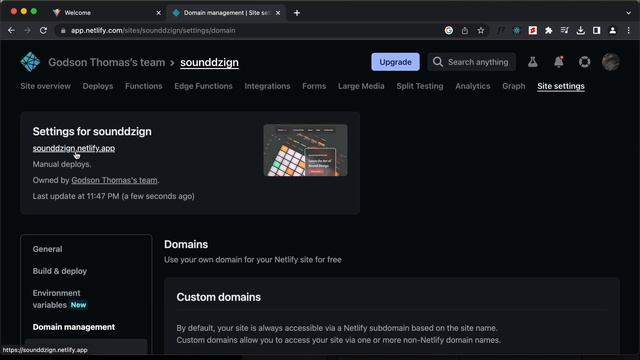
Task: Select the Site settings tab
Action: [x=561, y=86]
